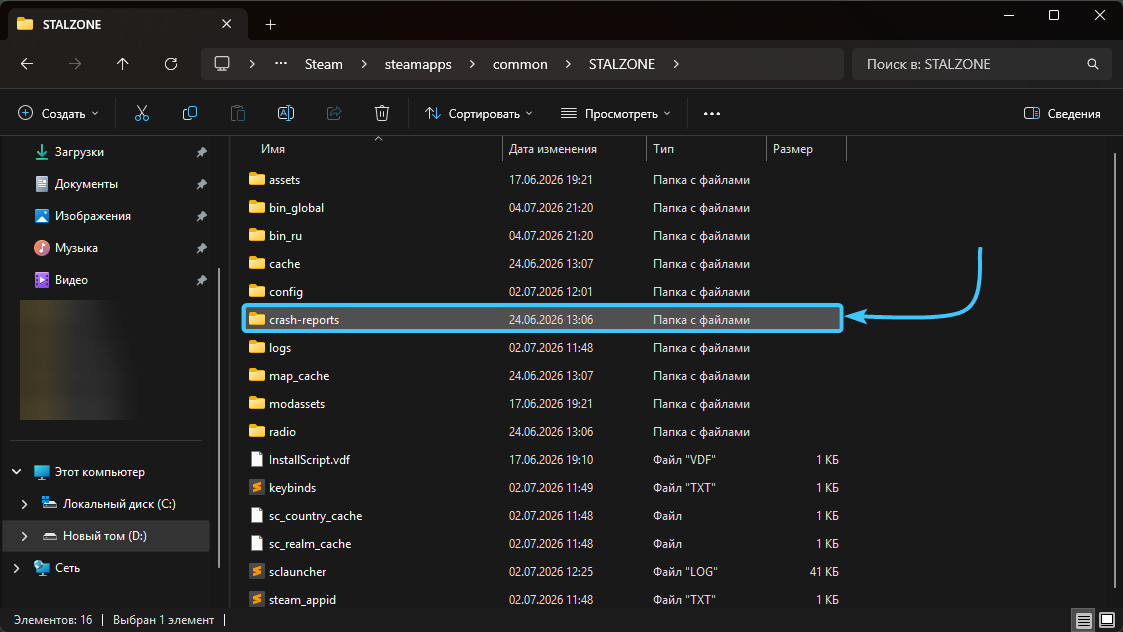The width and height of the screenshot is (1123, 632).
Task: Go up one folder level arrow
Action: coord(122,64)
